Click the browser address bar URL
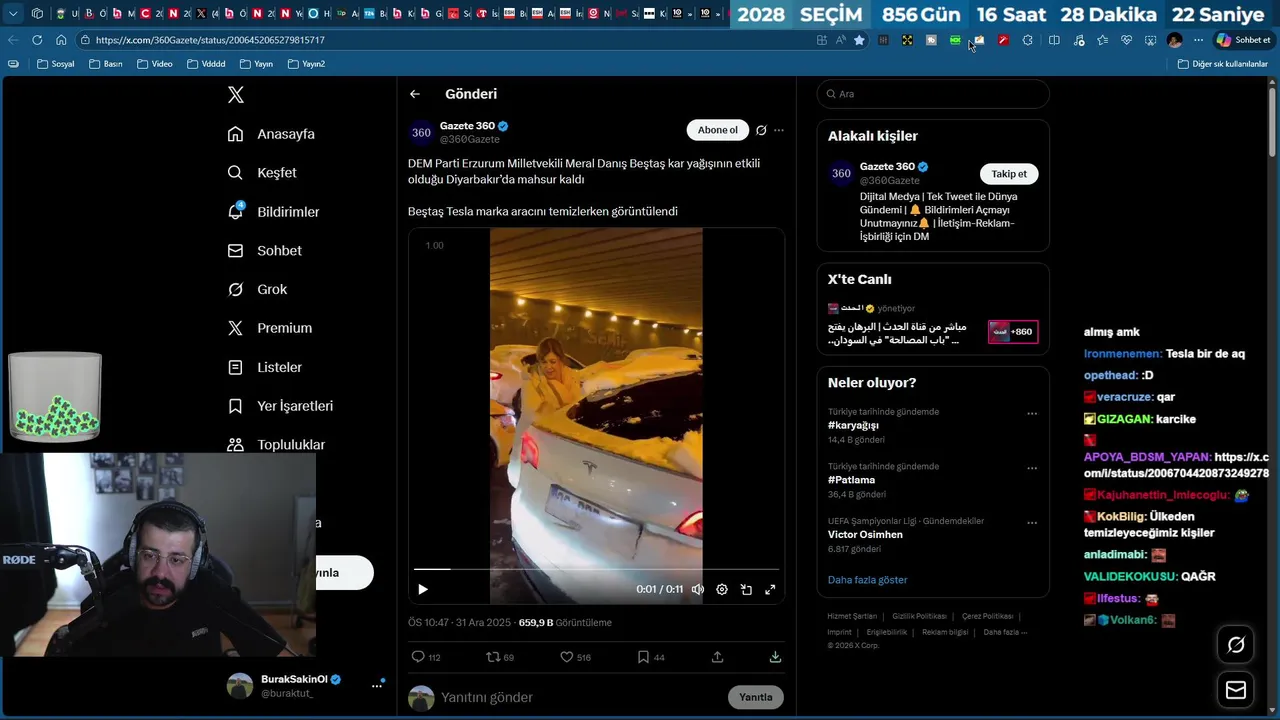 point(210,40)
